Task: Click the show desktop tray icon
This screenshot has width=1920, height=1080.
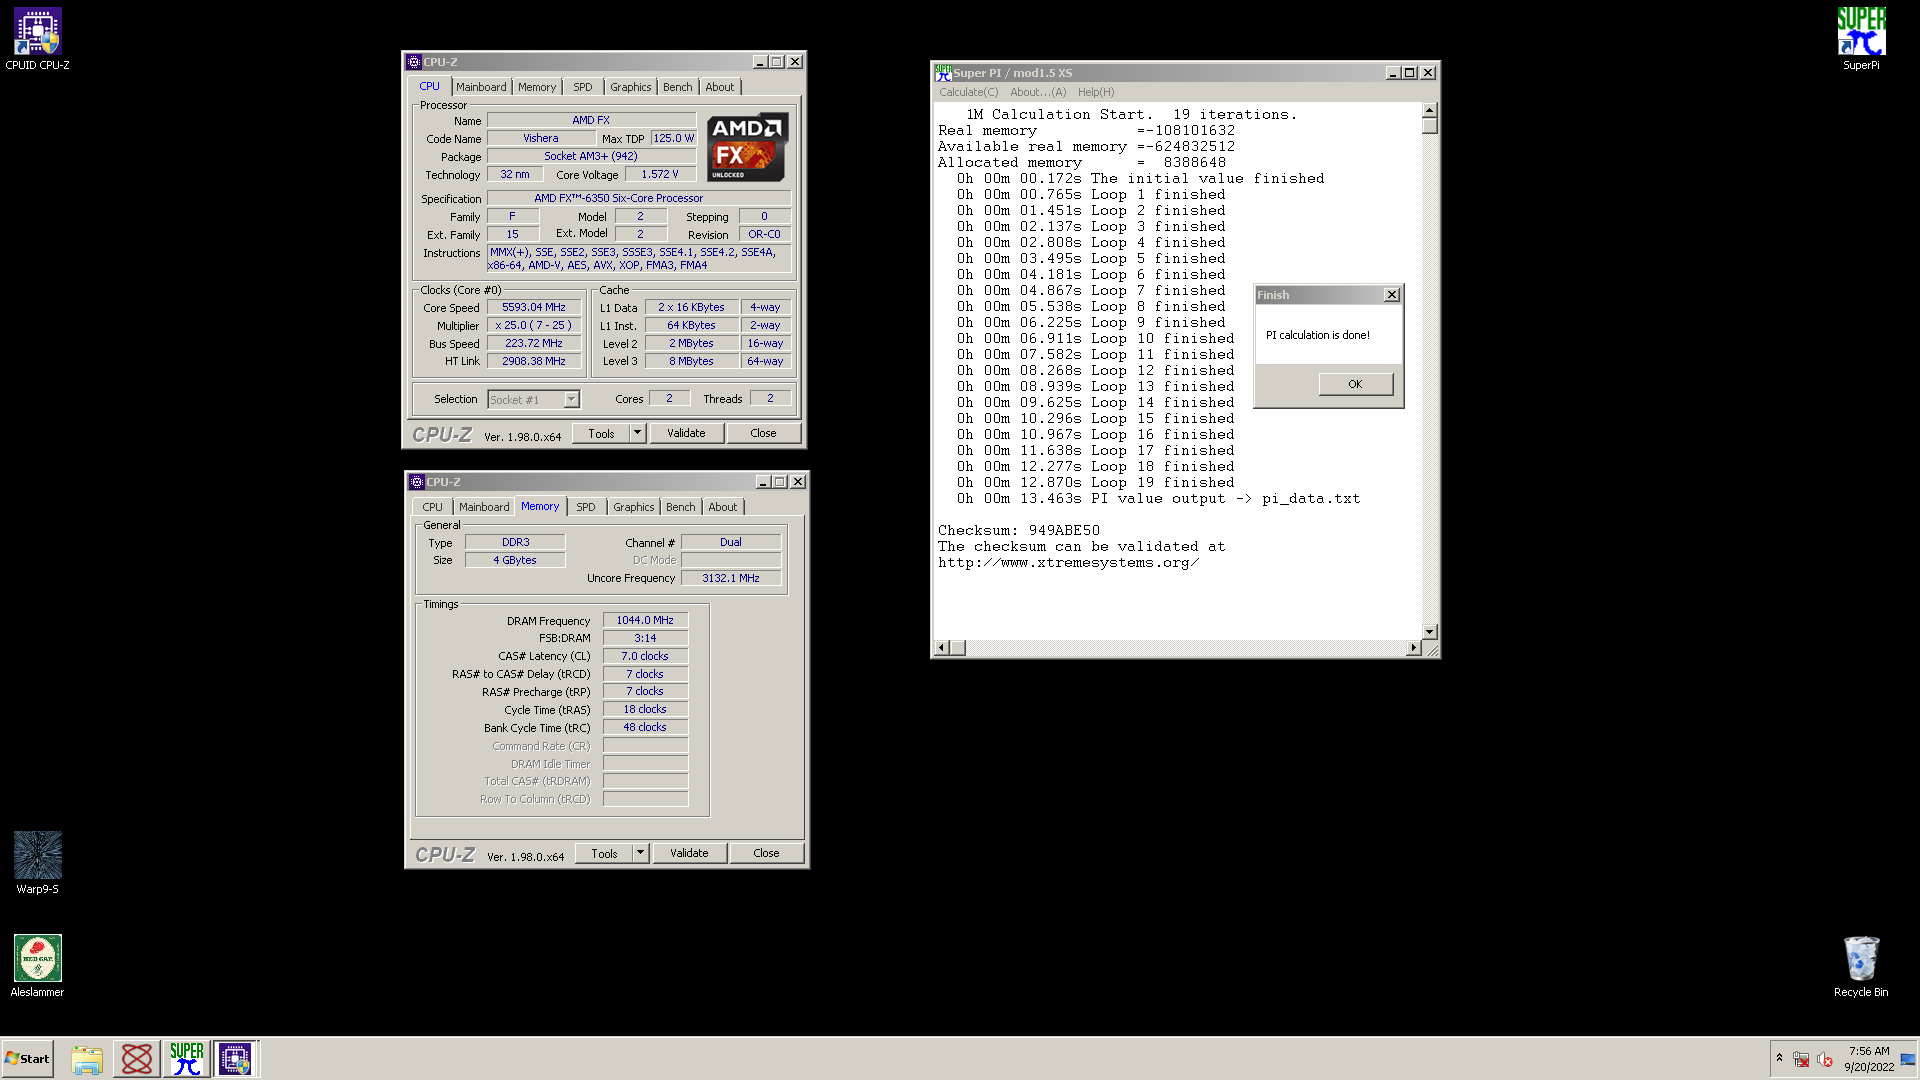Action: (1908, 1059)
